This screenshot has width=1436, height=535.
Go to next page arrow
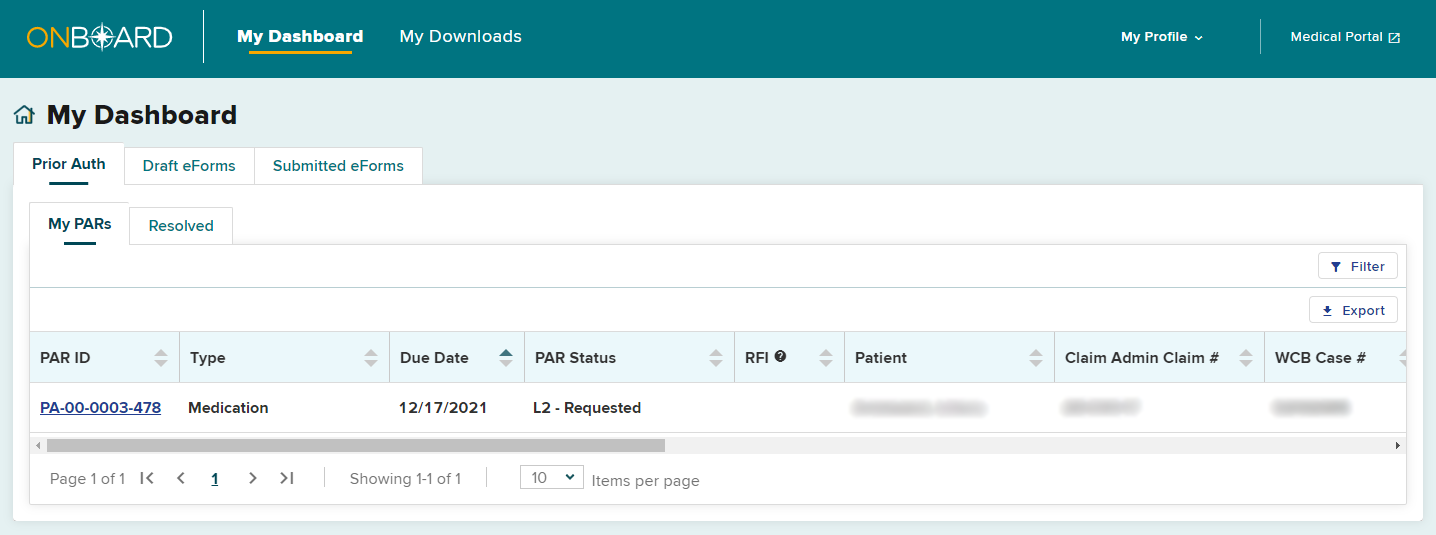pos(253,478)
